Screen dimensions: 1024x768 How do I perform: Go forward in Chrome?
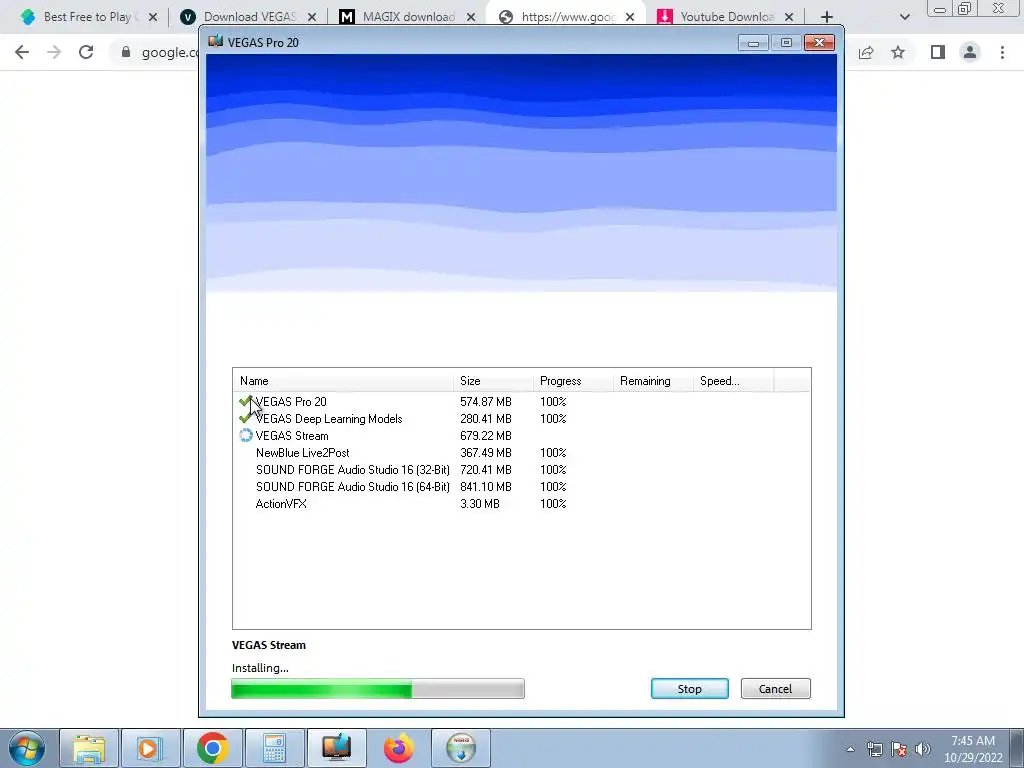tap(54, 52)
